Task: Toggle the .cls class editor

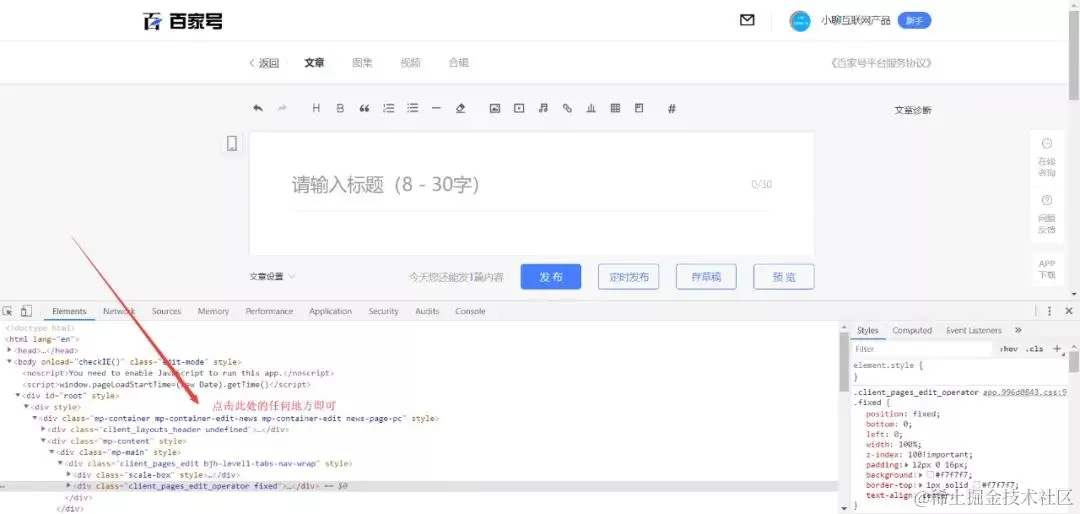Action: [1035, 349]
